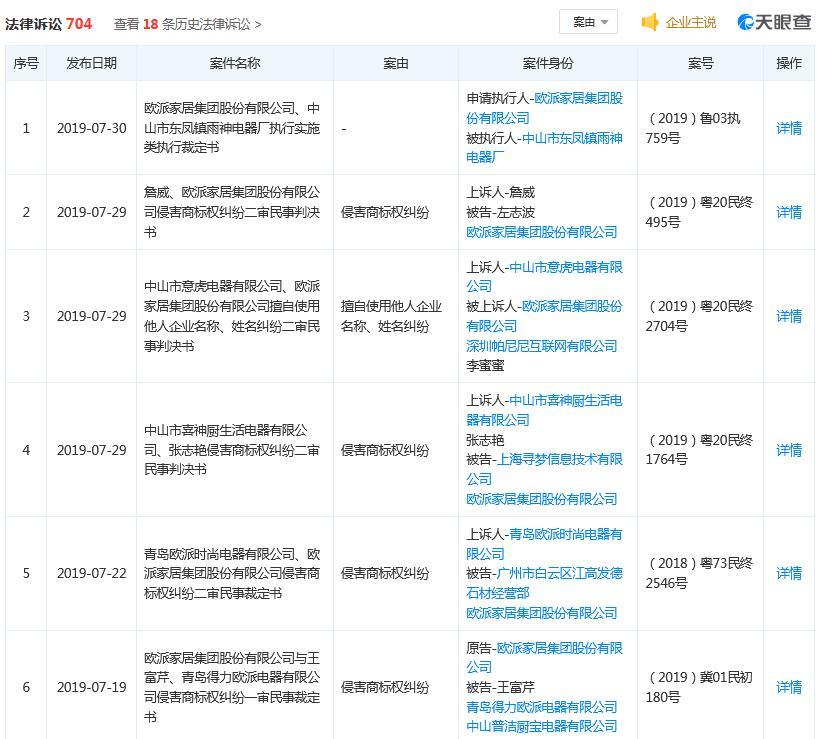Screen dimensions: 822x739
Task: Click case name 詹威、欧派家居集团股份有限公司侵害商标权纠纷
Action: 232,212
